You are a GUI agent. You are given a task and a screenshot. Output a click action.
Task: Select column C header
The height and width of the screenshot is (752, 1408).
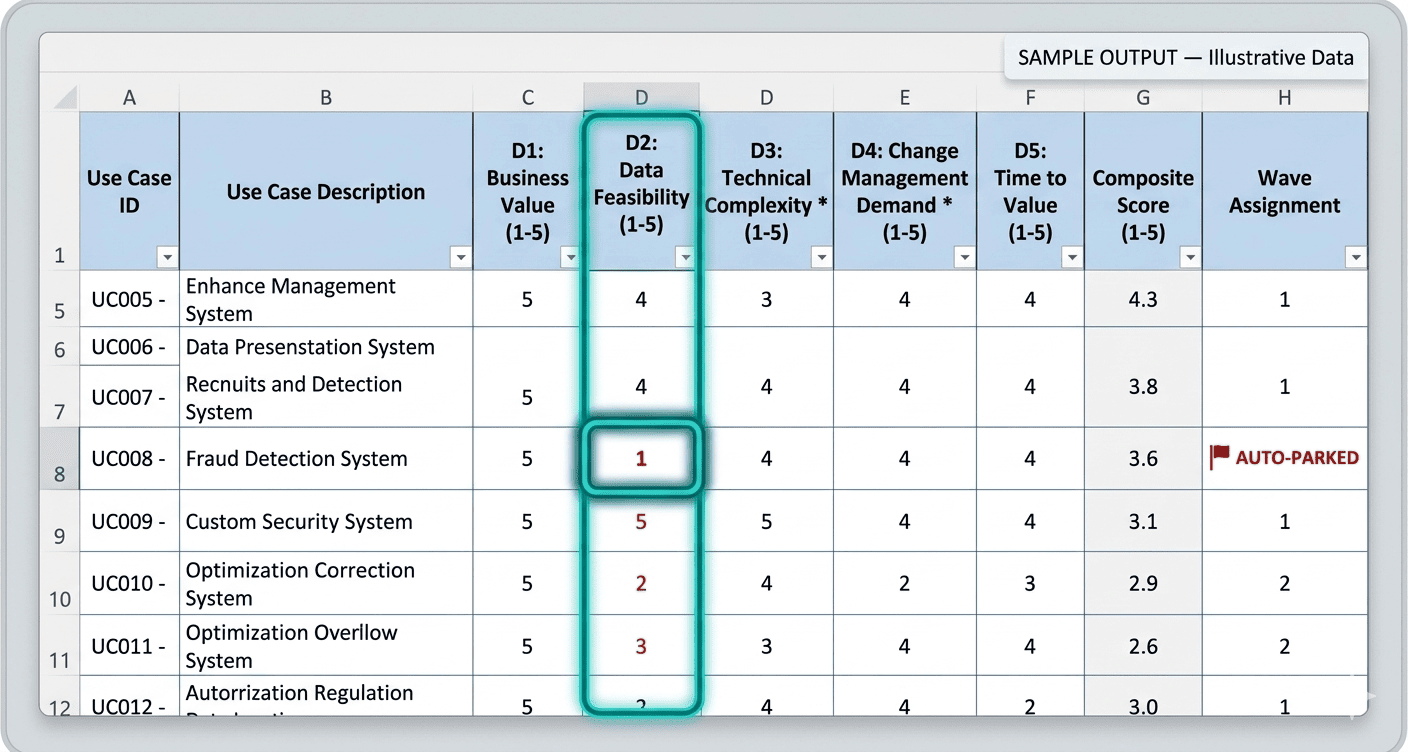[528, 97]
